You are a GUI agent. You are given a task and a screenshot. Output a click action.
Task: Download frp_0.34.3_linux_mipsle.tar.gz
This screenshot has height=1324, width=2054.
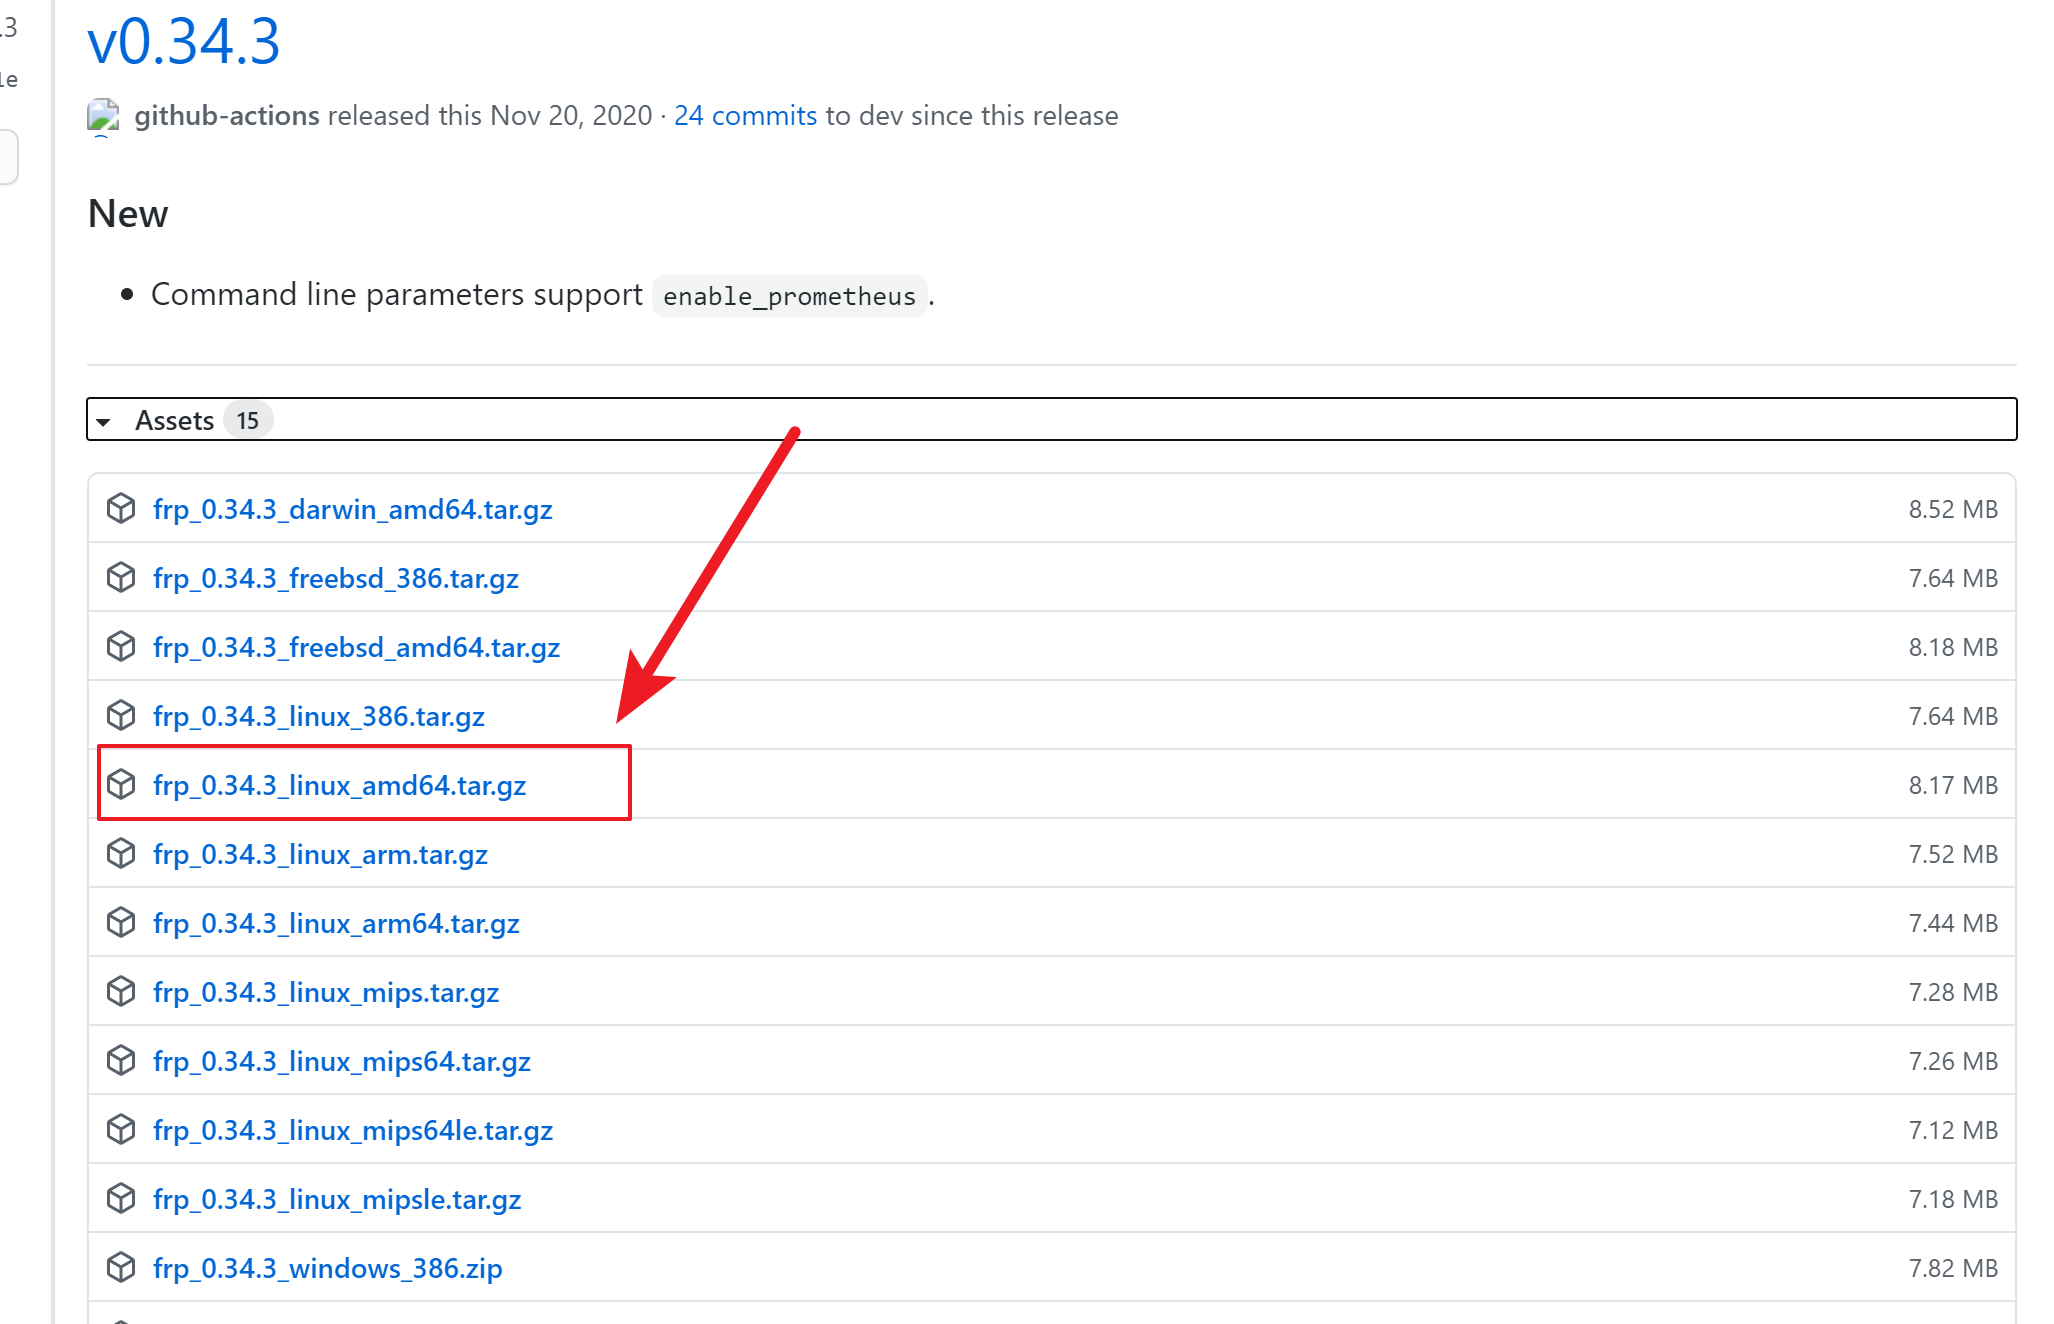337,1199
